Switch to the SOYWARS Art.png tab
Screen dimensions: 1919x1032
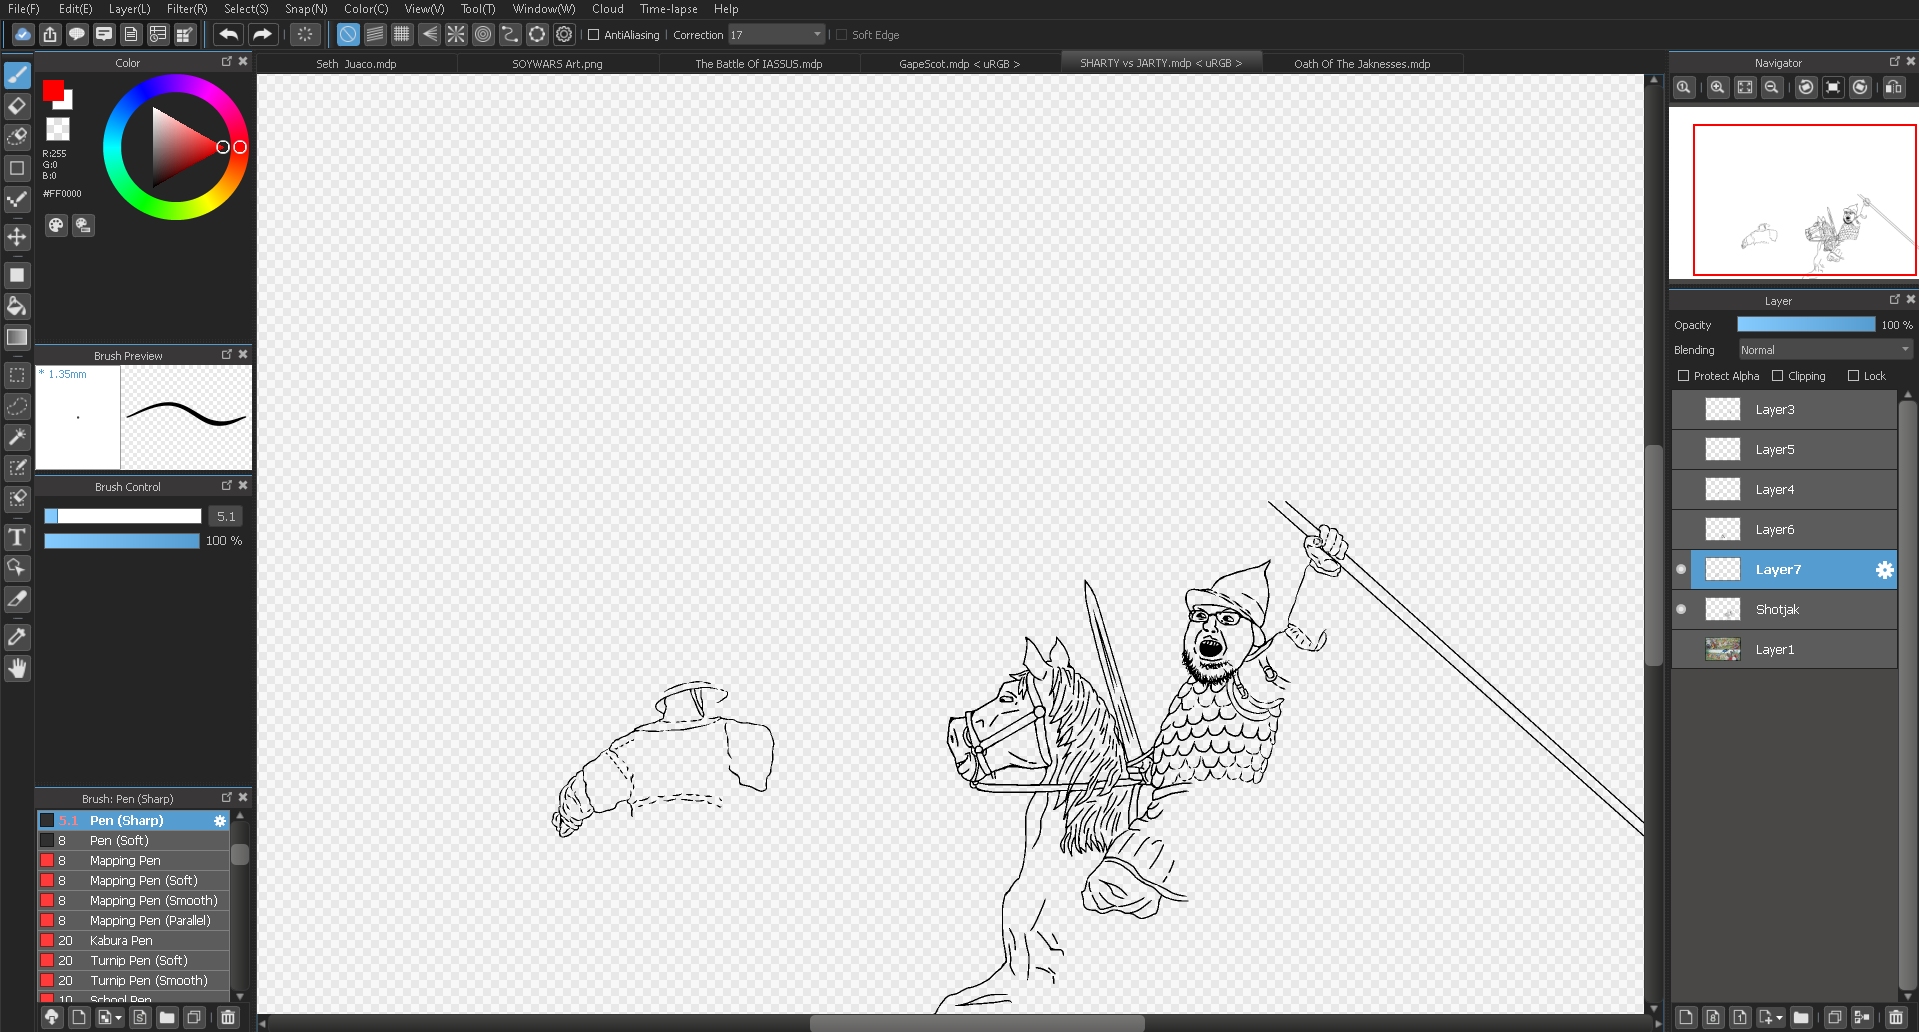[557, 64]
